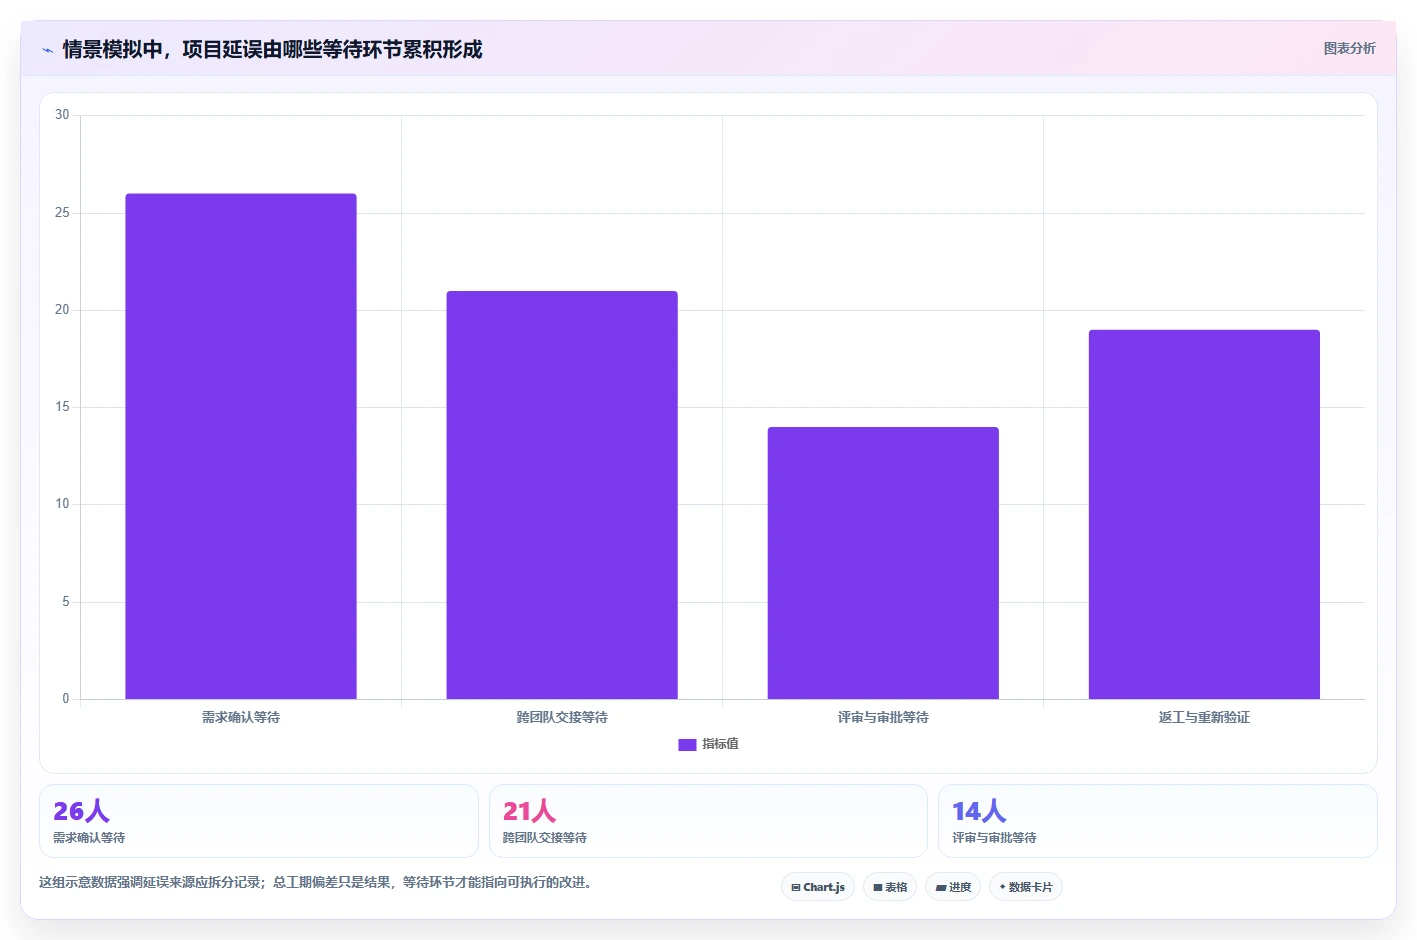
Task: Click the 指标值 legend label
Action: click(720, 744)
